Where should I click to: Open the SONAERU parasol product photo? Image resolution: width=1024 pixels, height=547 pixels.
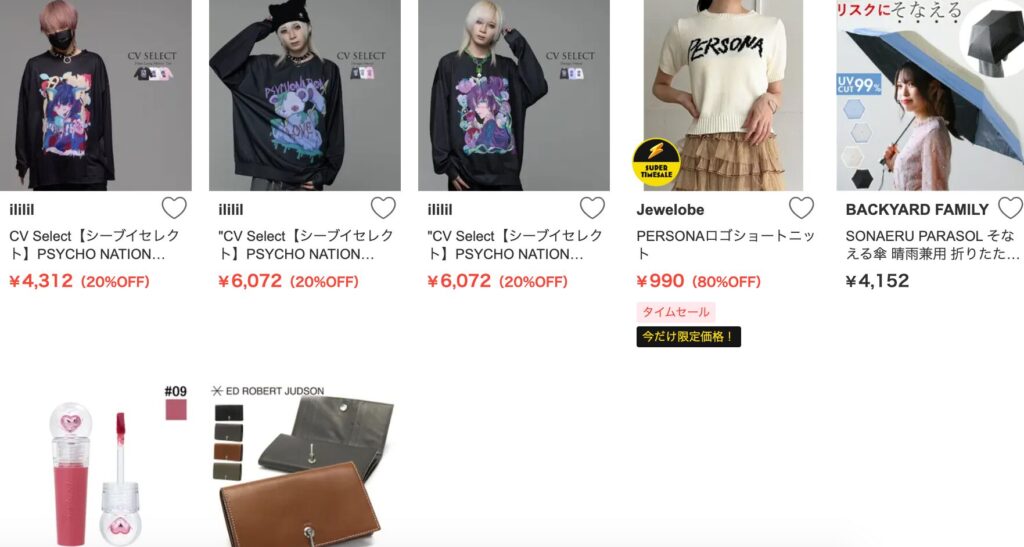pos(930,95)
